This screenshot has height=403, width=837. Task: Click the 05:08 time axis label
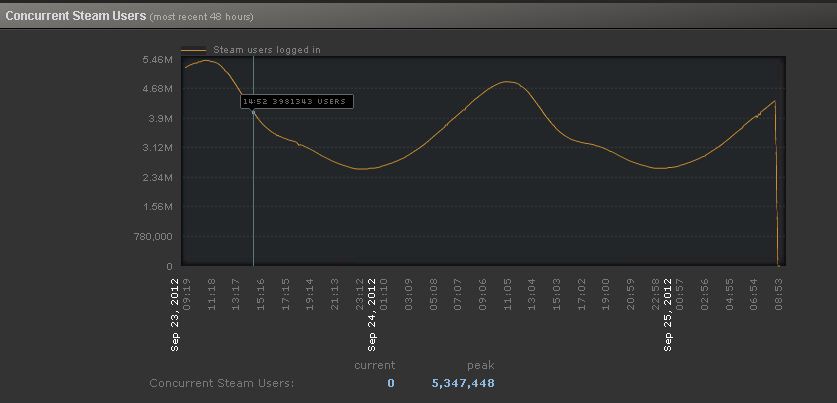pyautogui.click(x=433, y=294)
